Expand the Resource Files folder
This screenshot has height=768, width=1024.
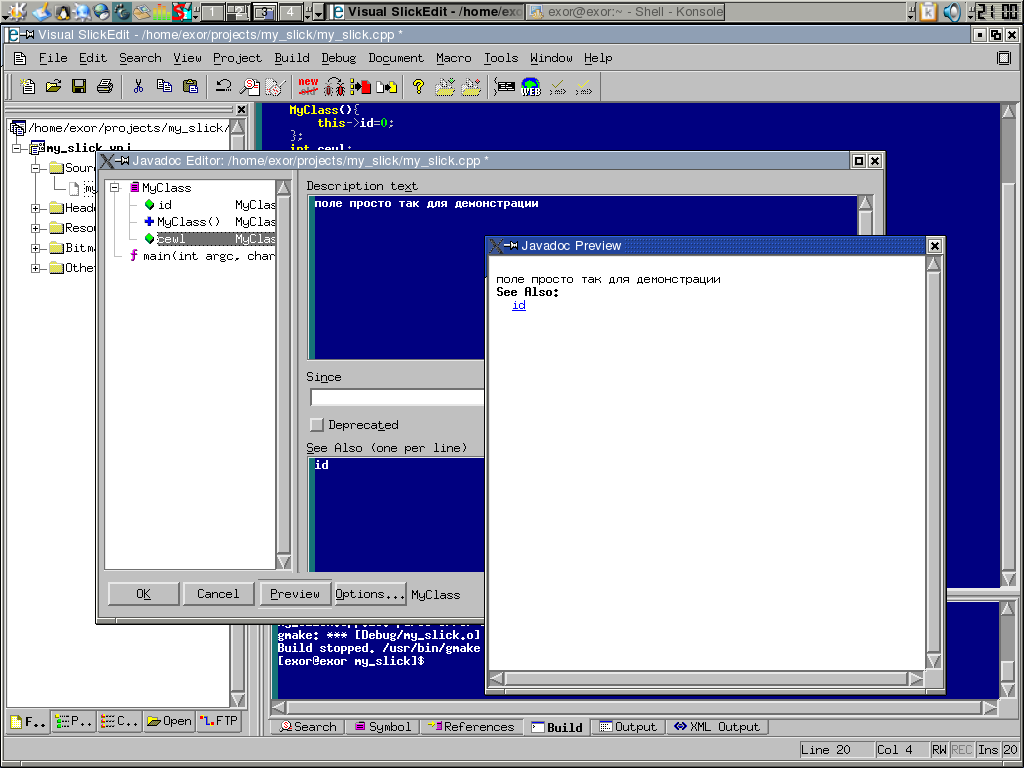tap(36, 228)
